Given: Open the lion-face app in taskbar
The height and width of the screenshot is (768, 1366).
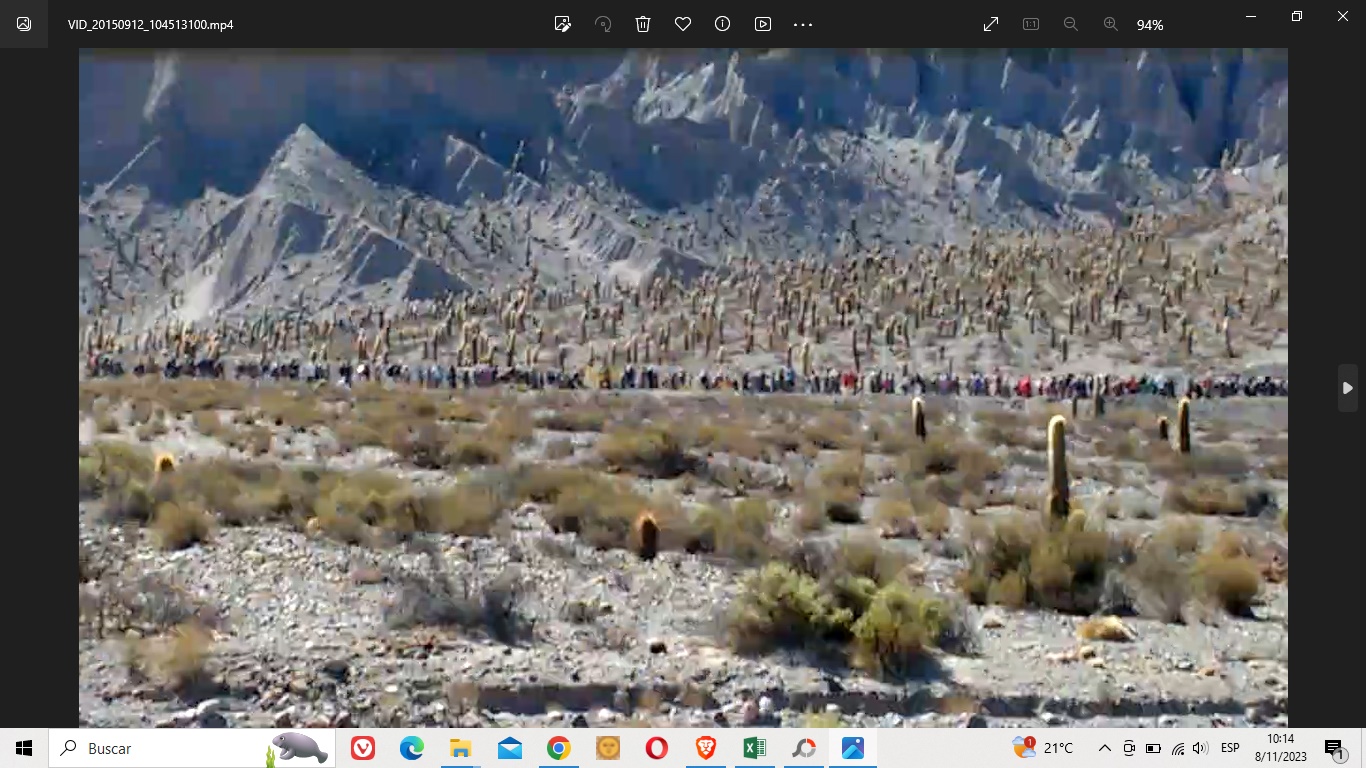Looking at the screenshot, I should coord(608,748).
